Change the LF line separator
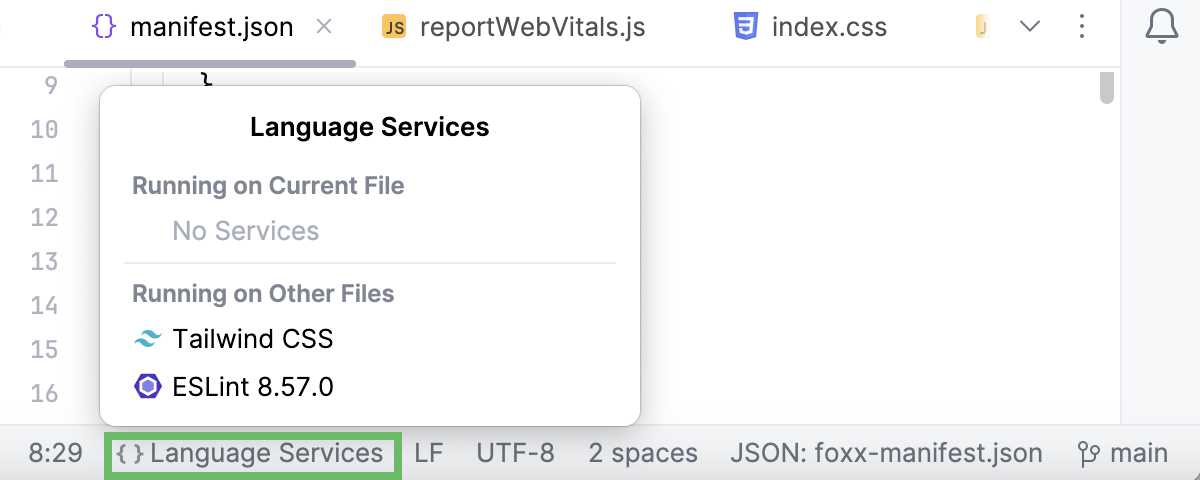 429,454
